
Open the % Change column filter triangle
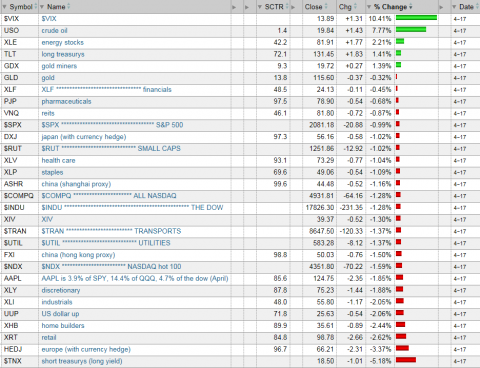(369, 7)
